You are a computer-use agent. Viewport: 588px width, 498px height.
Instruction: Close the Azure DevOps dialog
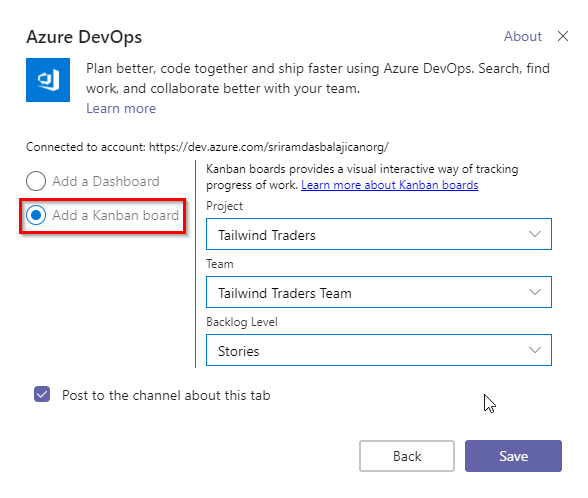pyautogui.click(x=562, y=36)
